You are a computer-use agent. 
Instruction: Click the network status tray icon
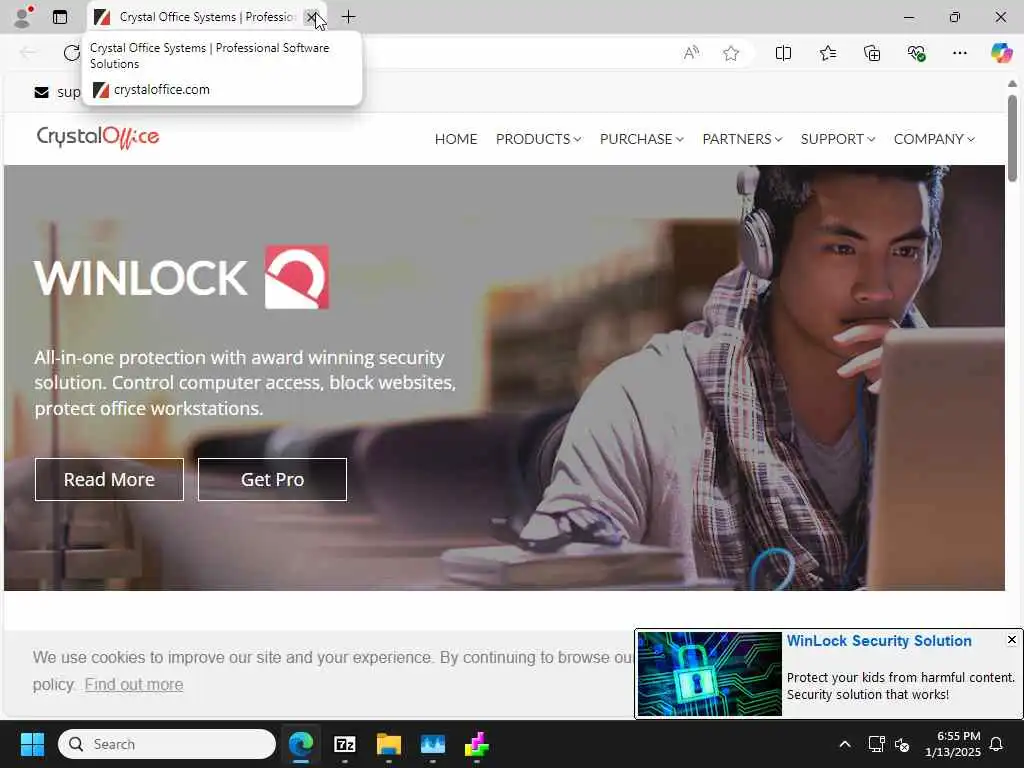tap(876, 744)
